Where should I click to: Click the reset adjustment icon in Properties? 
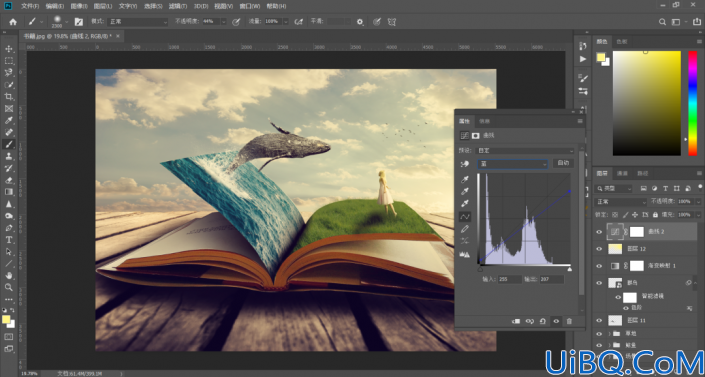[x=543, y=321]
